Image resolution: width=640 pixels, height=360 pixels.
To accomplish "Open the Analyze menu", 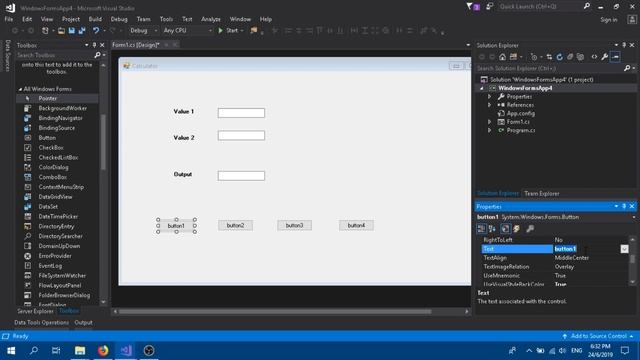I will [x=211, y=19].
